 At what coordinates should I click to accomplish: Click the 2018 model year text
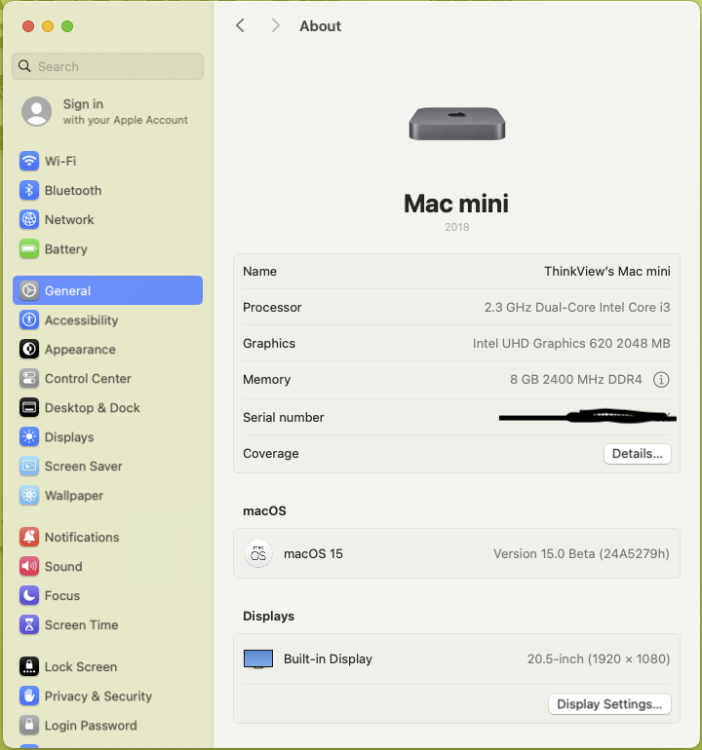click(x=457, y=227)
